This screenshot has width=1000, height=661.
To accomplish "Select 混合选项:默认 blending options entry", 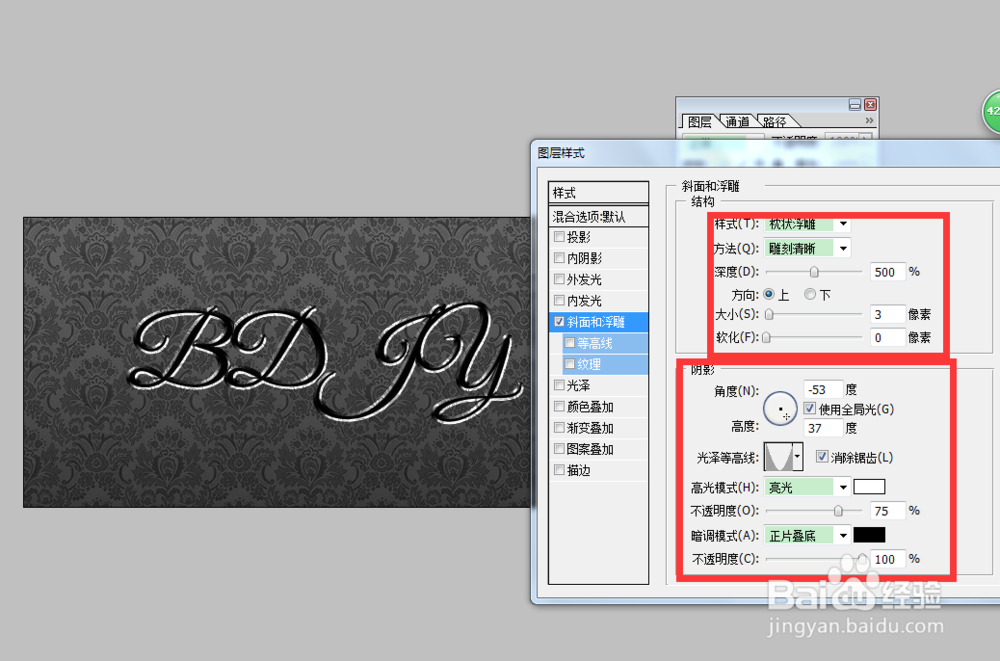I will click(598, 217).
